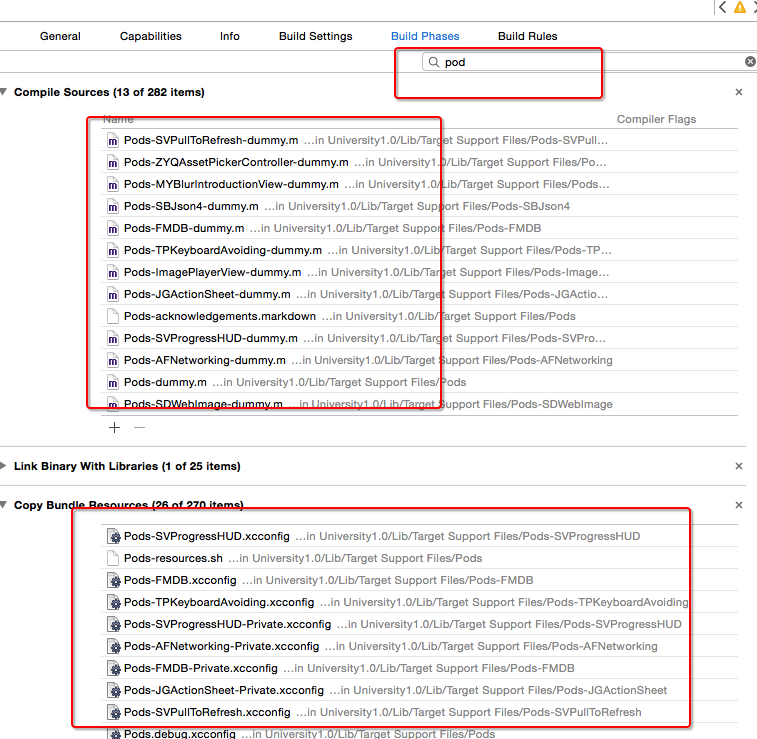Add a file to Compile Sources
This screenshot has width=757, height=739.
pos(114,428)
